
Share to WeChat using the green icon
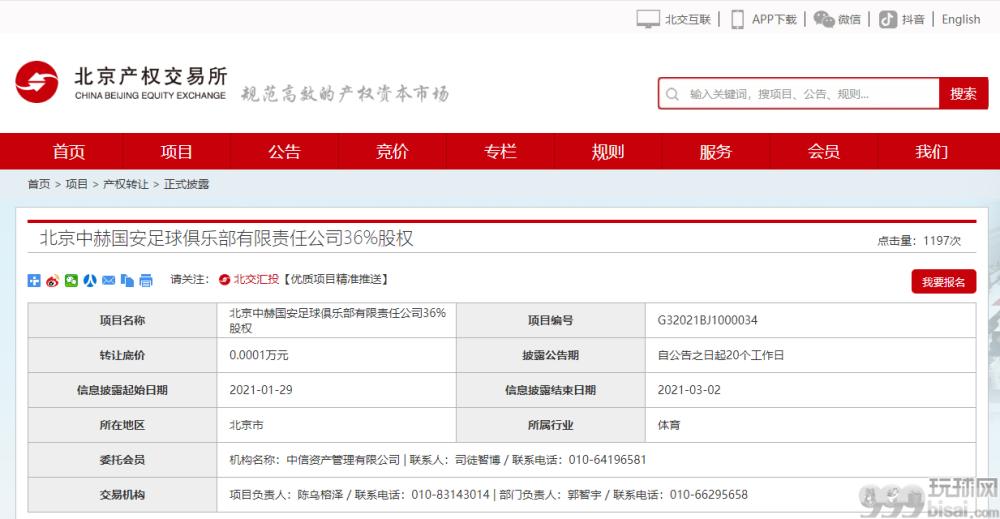[71, 281]
